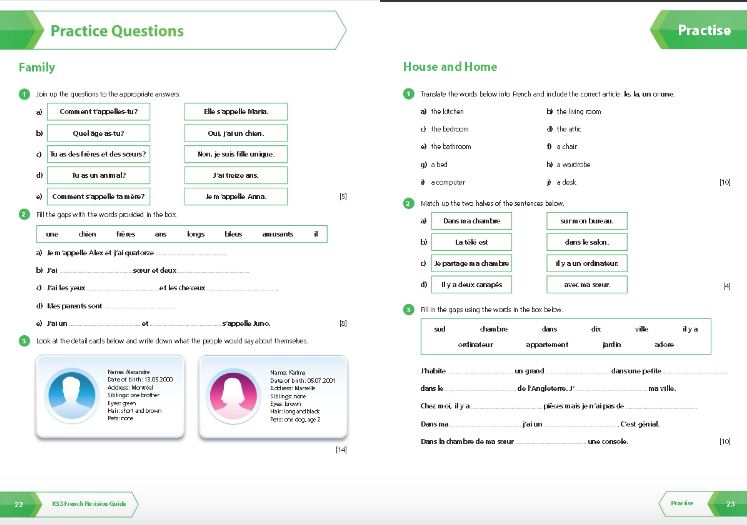Image resolution: width=747 pixels, height=525 pixels.
Task: Click the number 1 badge under House and Home
Action: pos(409,94)
